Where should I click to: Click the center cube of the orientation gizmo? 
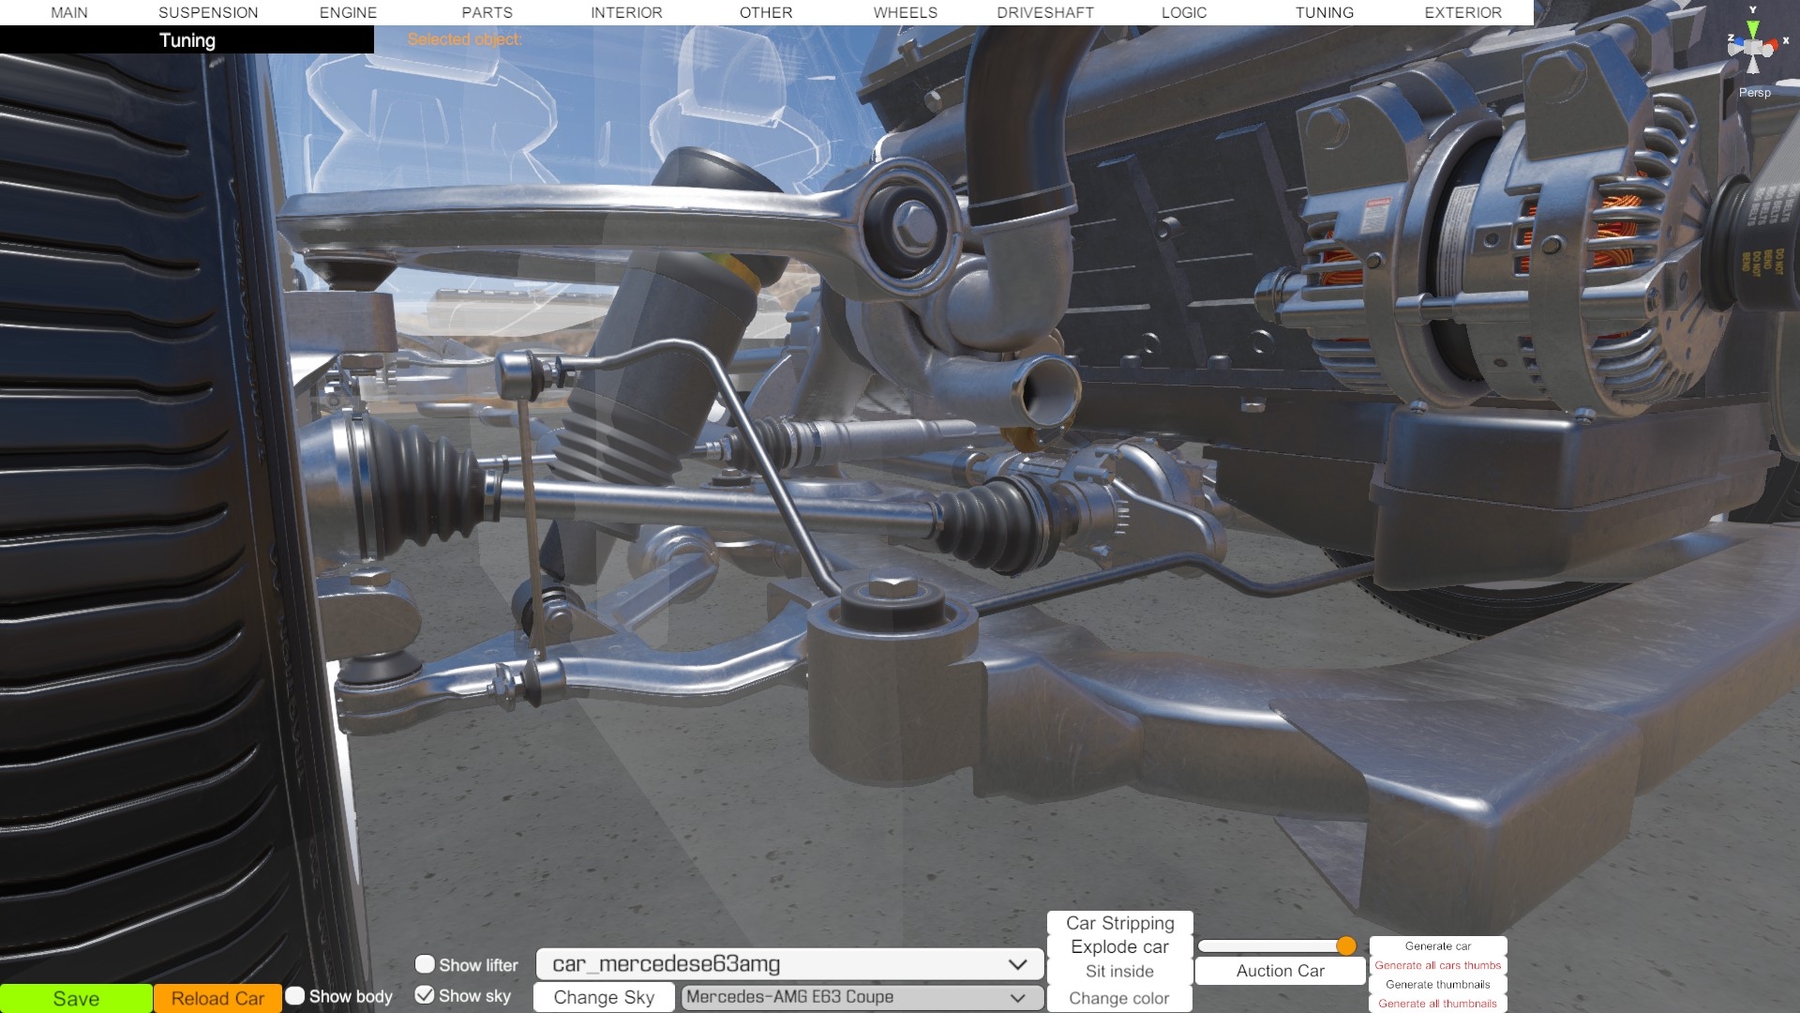1753,47
